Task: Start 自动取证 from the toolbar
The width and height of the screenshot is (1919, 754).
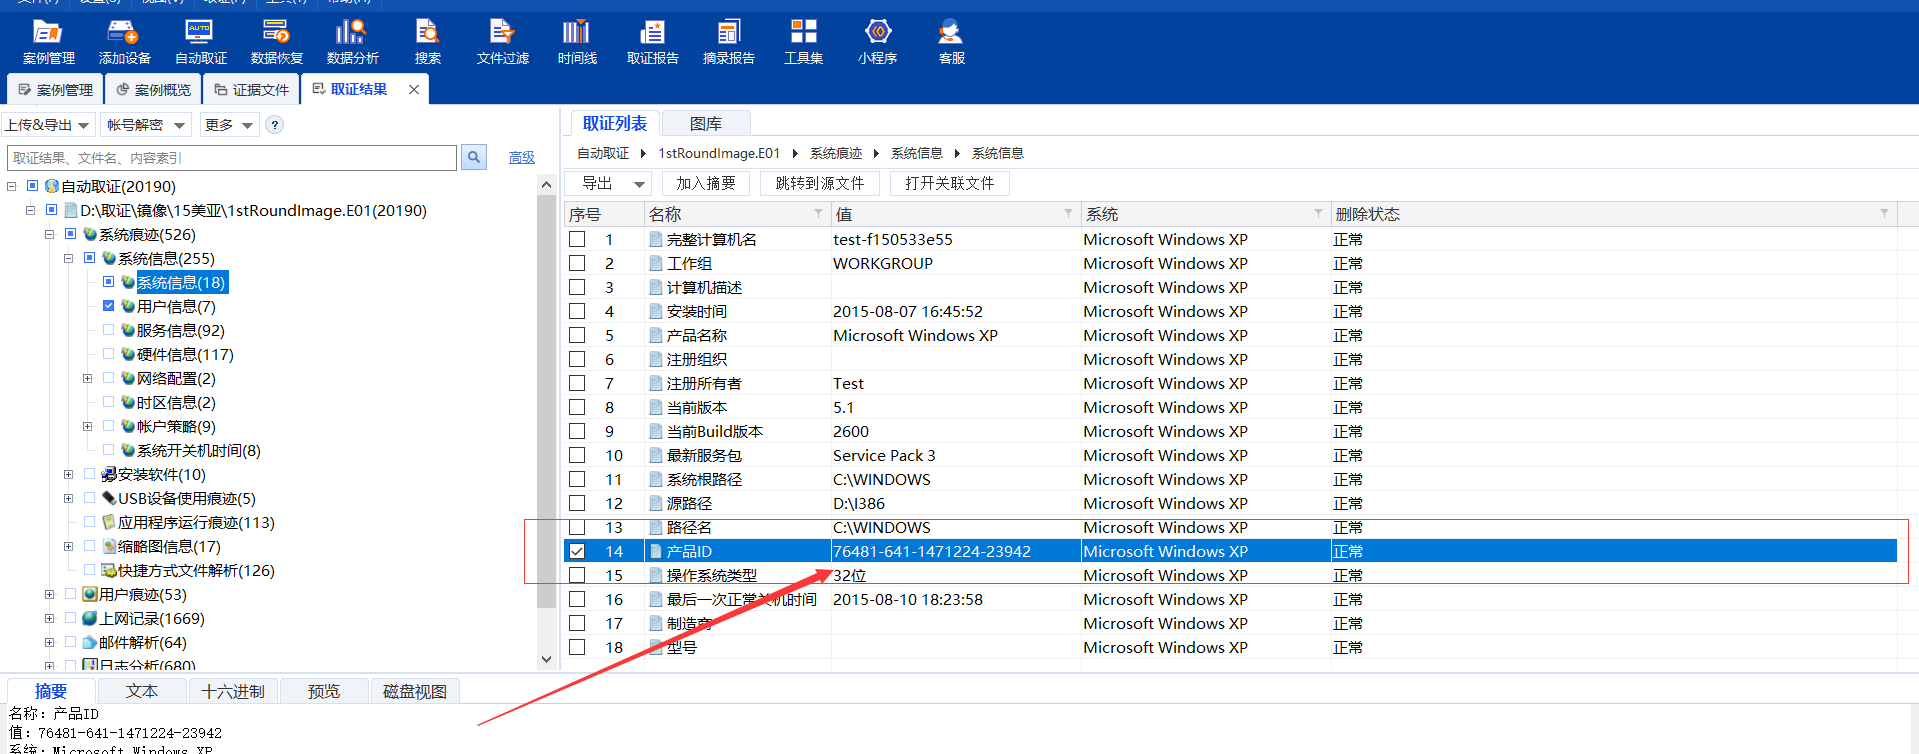Action: (200, 42)
